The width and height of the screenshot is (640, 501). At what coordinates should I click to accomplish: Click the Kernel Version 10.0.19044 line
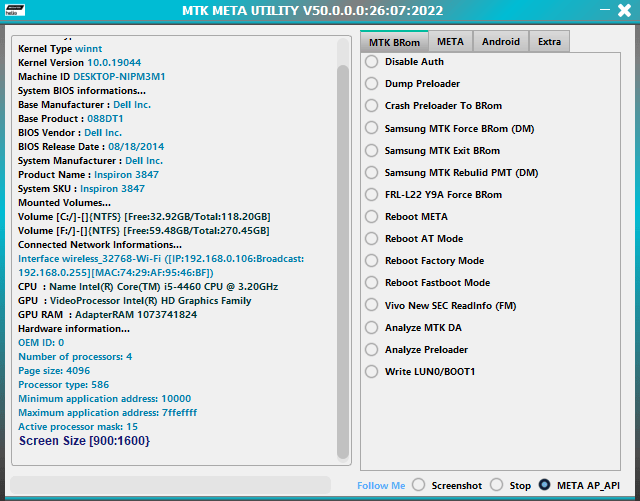80,63
